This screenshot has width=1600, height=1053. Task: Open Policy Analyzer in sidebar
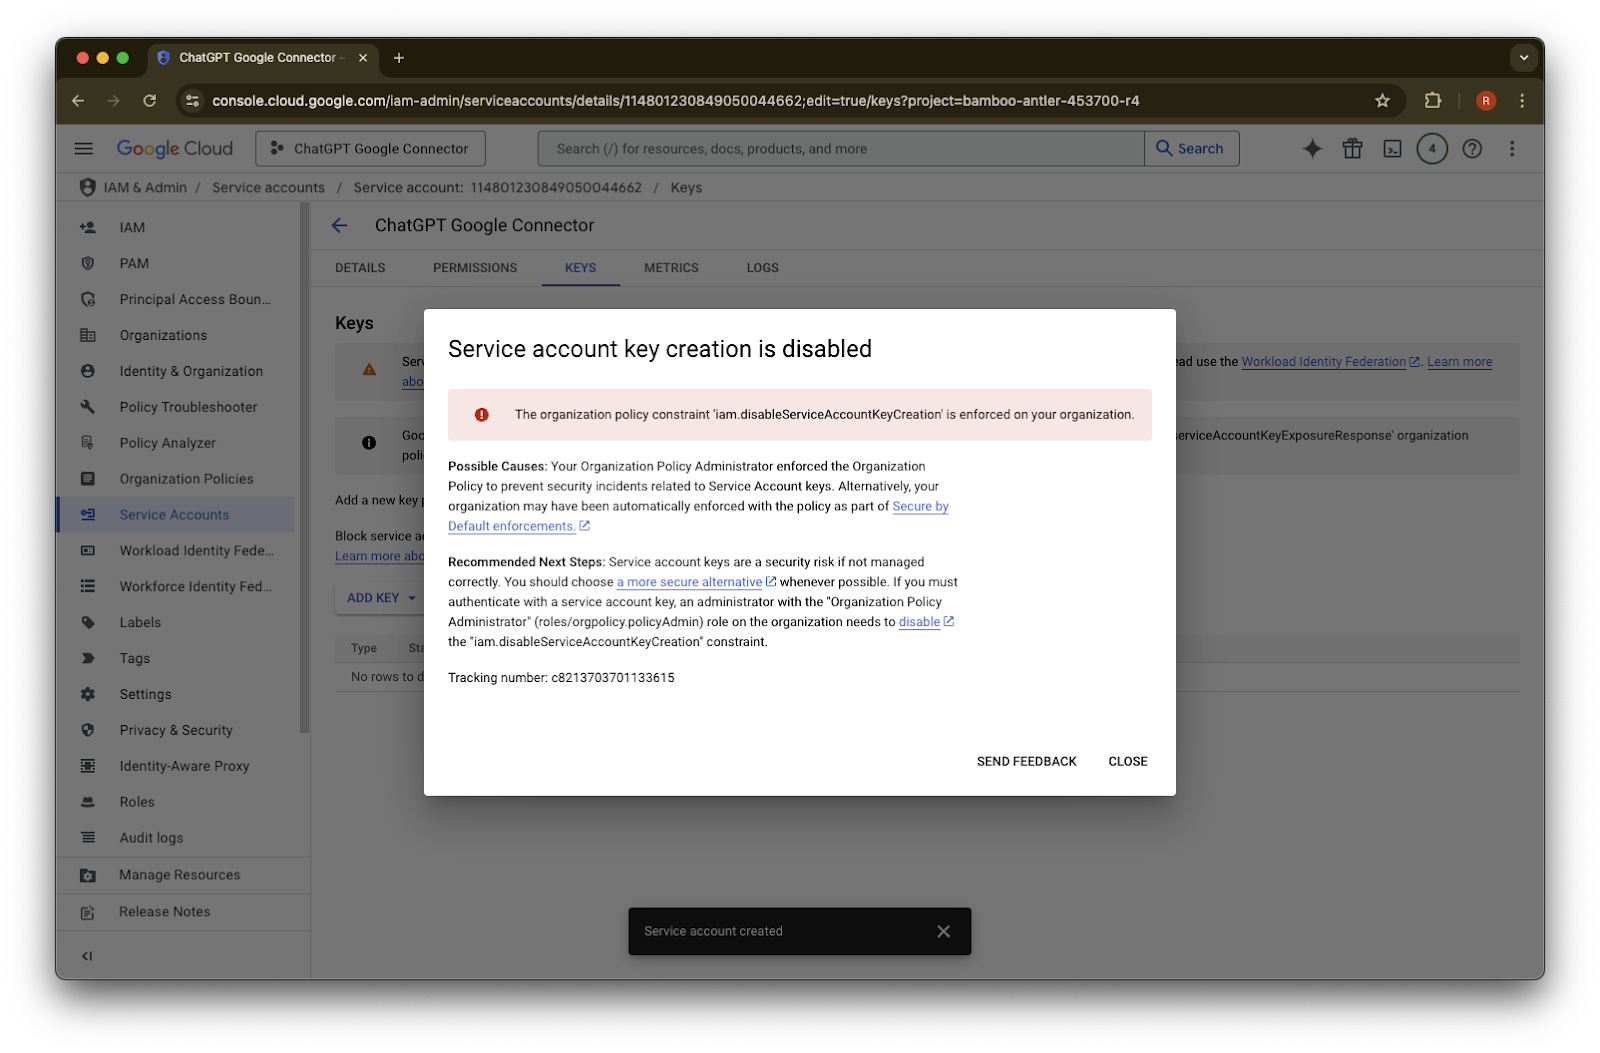pos(167,443)
